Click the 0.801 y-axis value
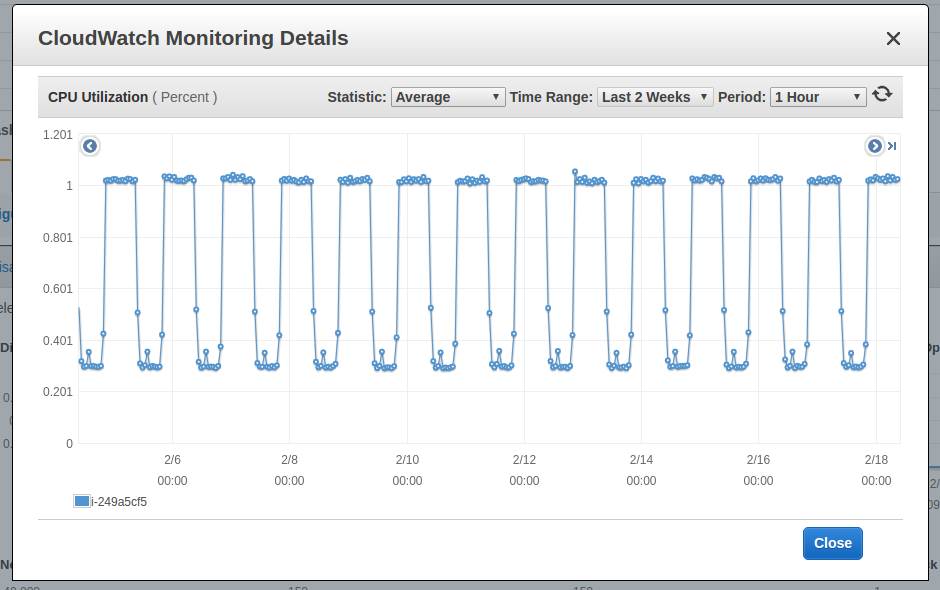940x590 pixels. 58,238
